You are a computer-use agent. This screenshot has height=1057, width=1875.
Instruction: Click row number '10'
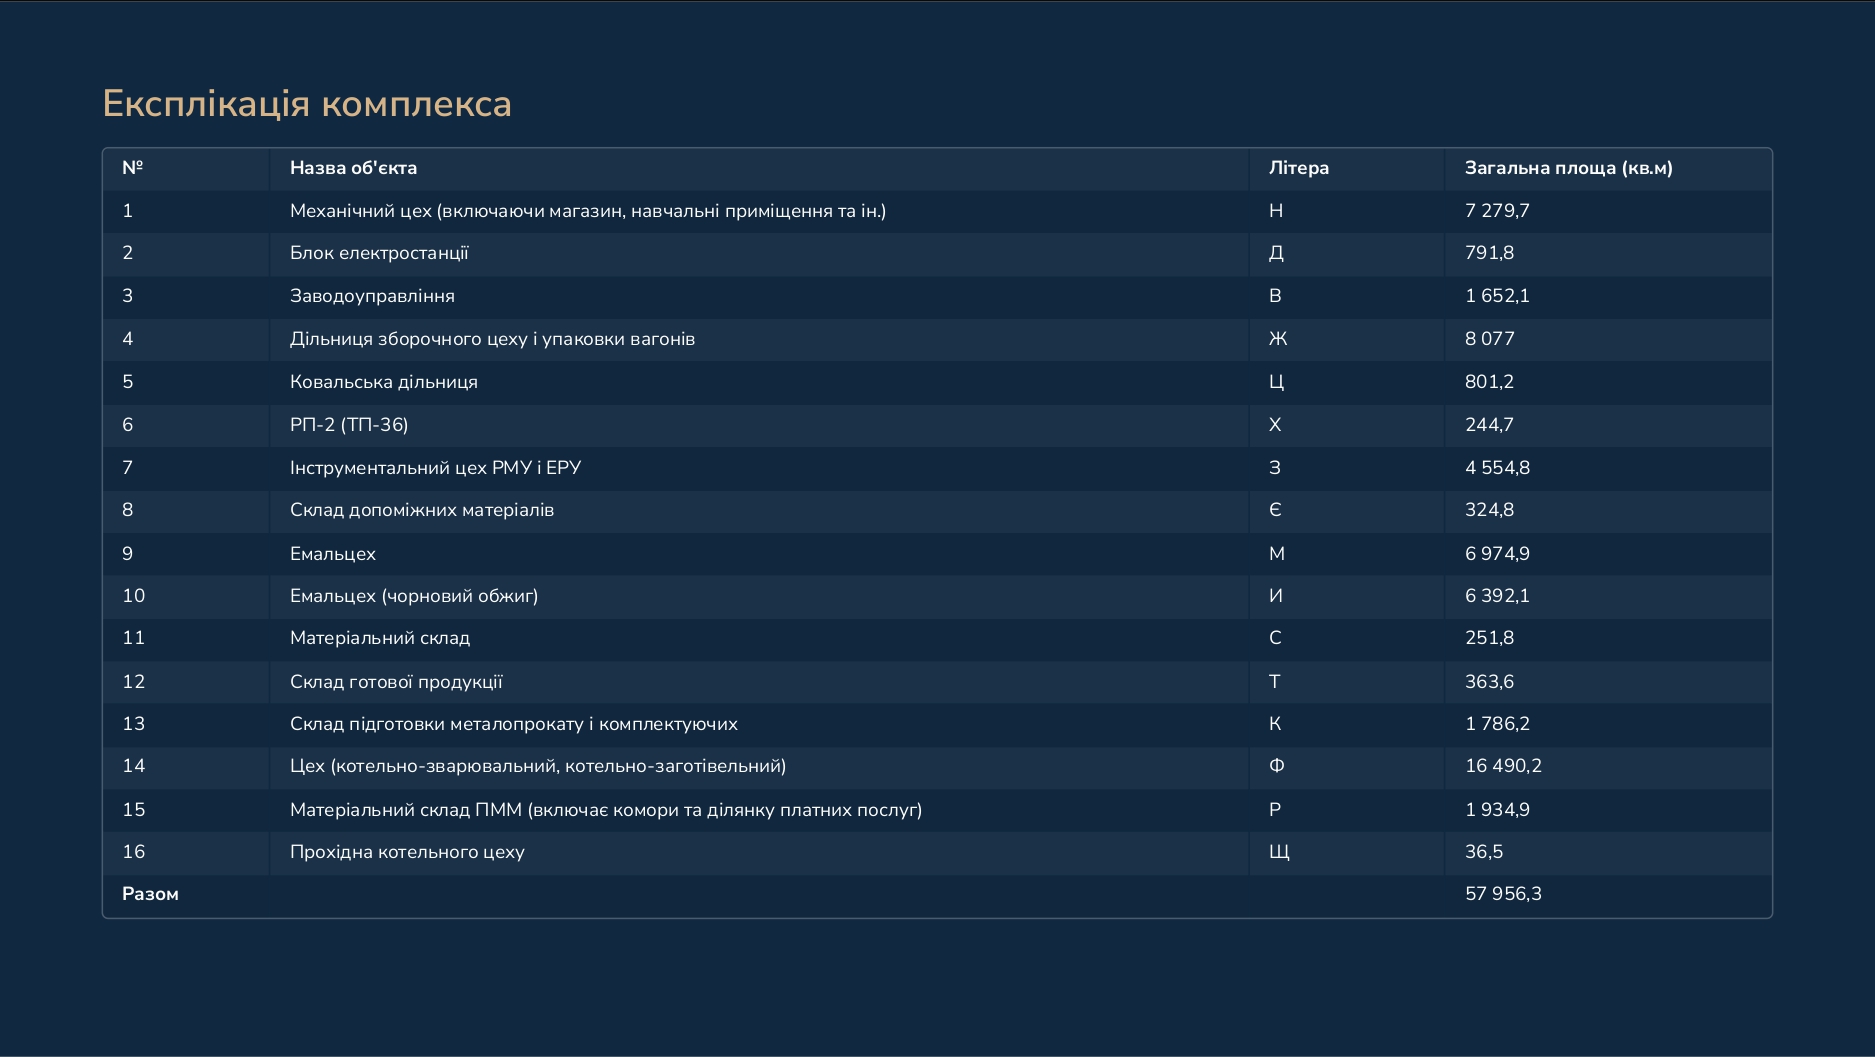click(133, 596)
